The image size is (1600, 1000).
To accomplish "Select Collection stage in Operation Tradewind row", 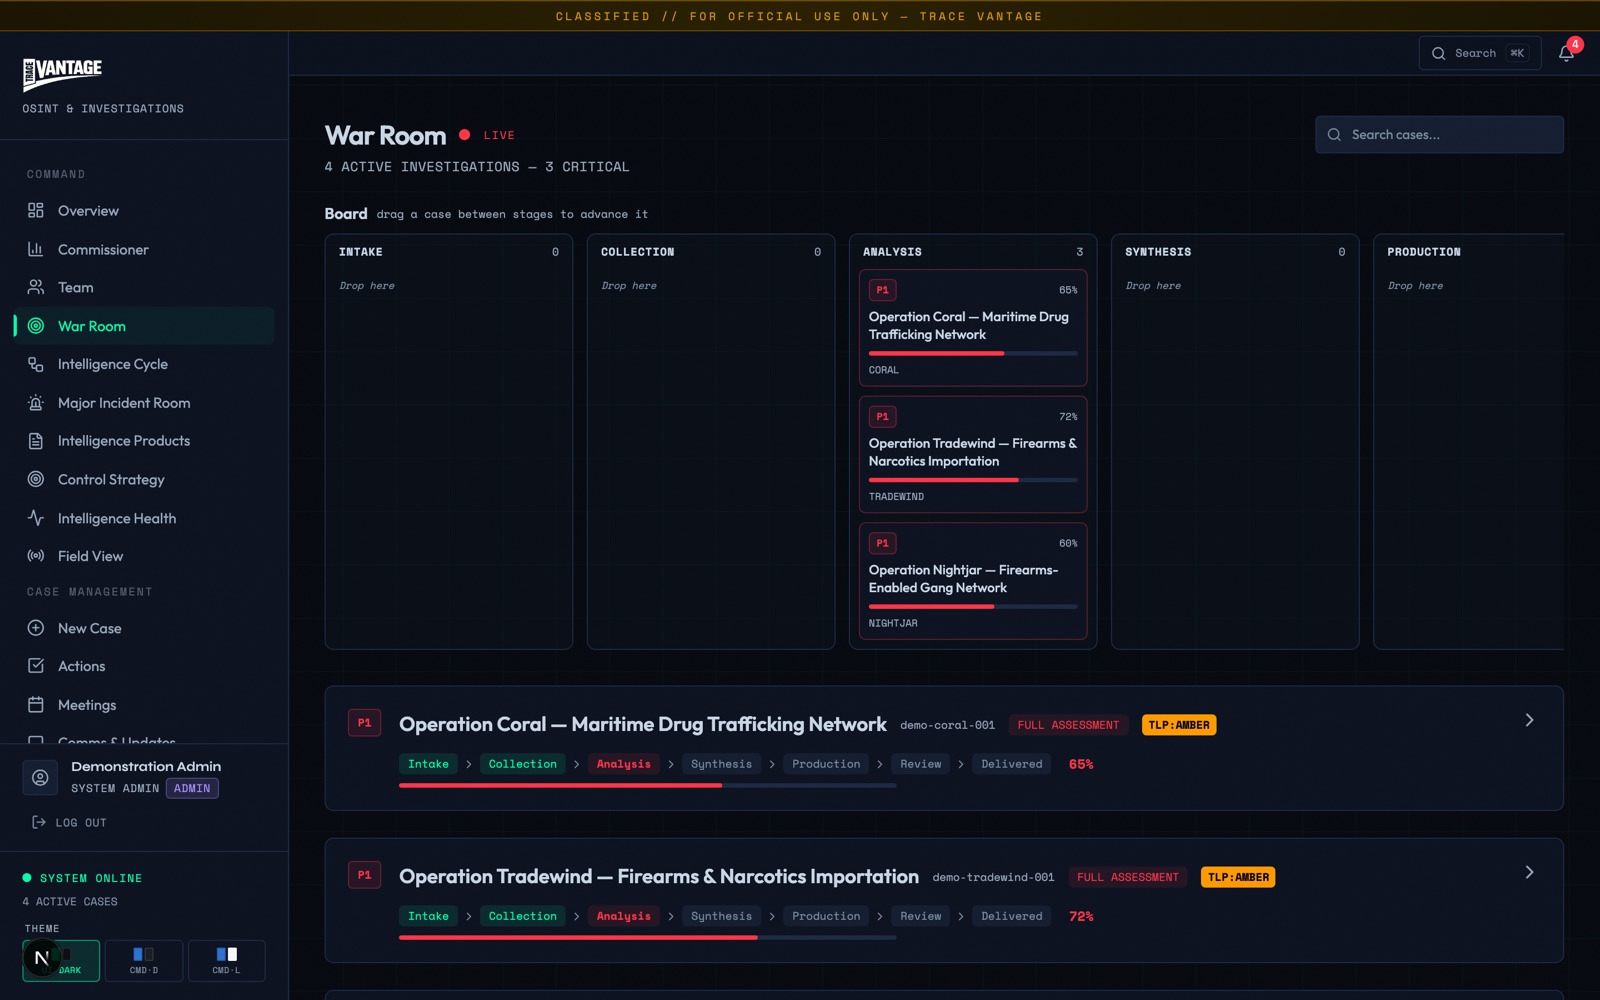I will pyautogui.click(x=523, y=916).
